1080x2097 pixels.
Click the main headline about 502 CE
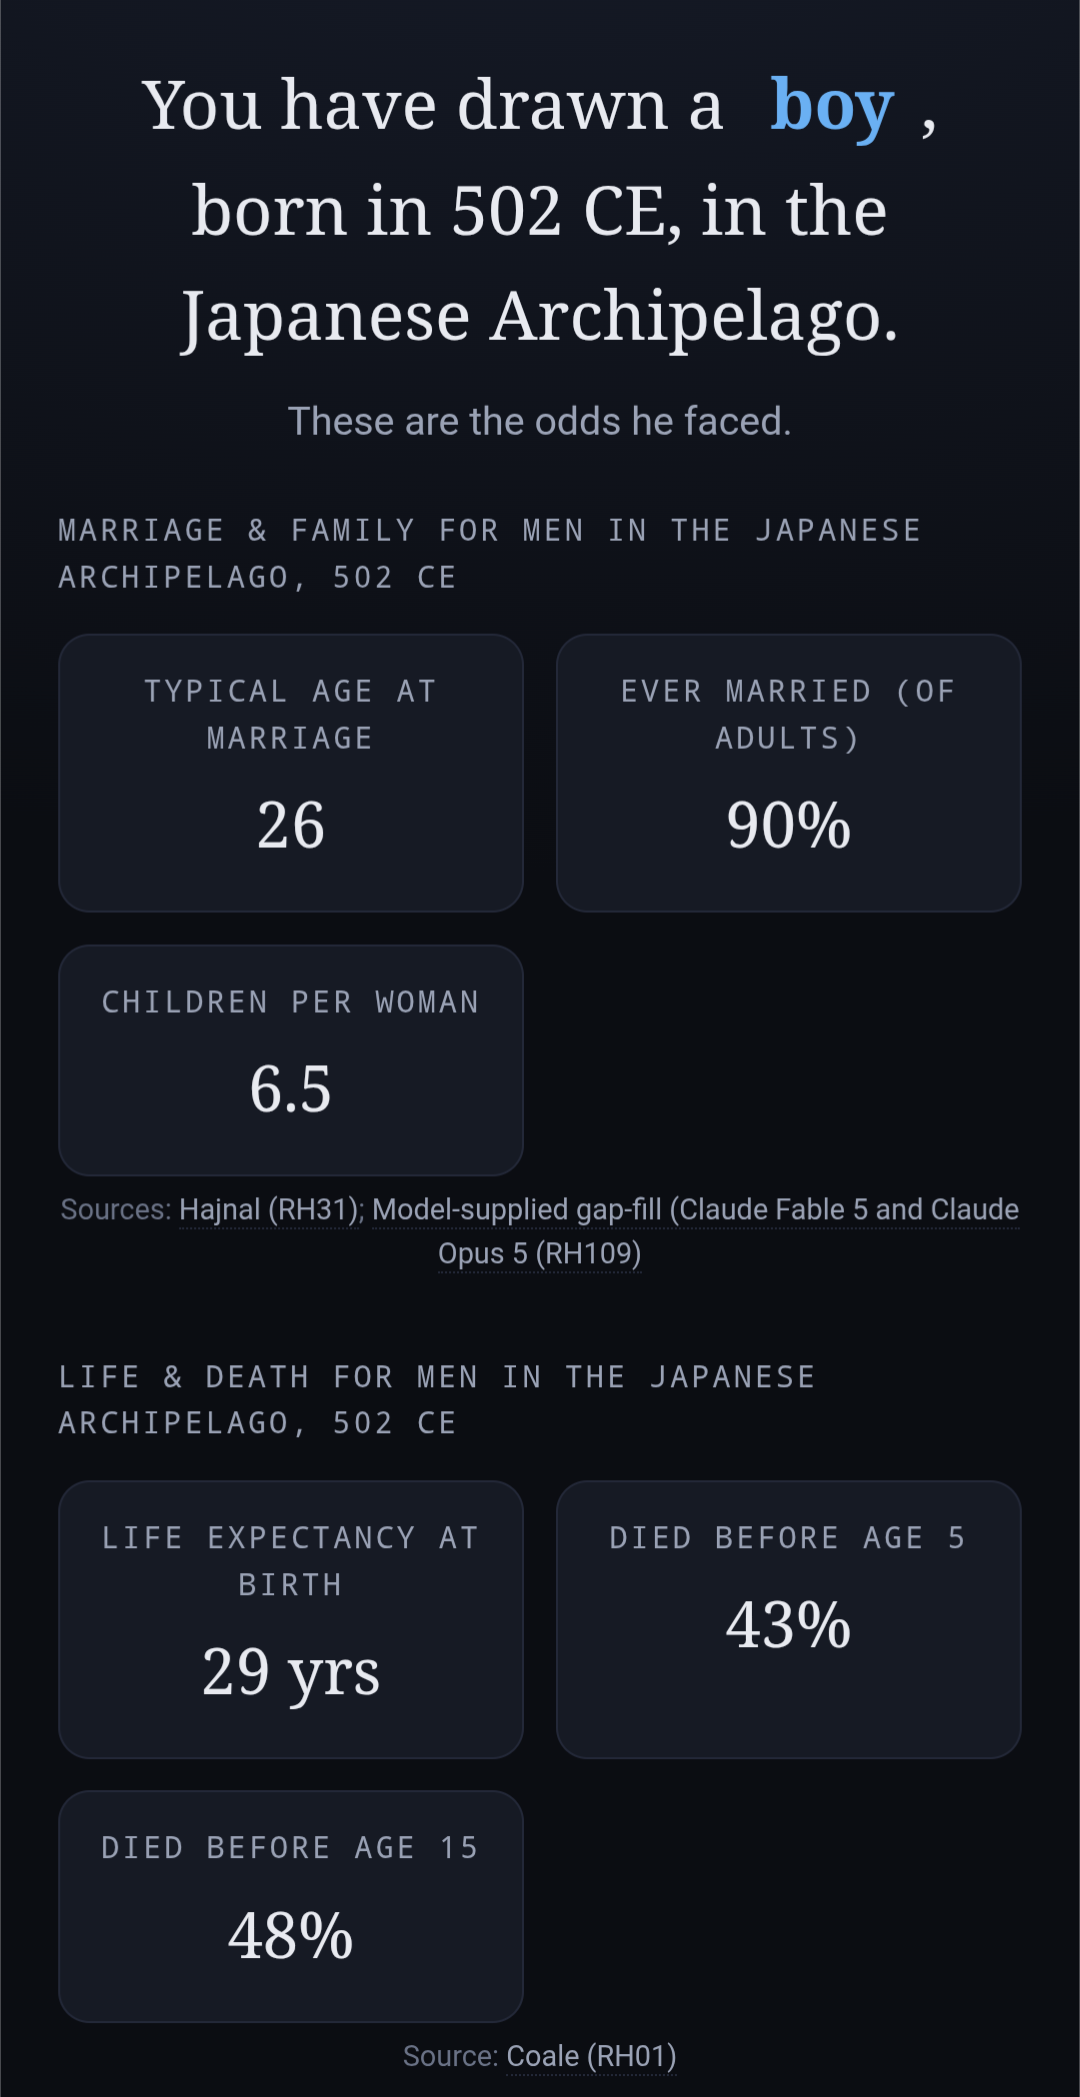(540, 211)
